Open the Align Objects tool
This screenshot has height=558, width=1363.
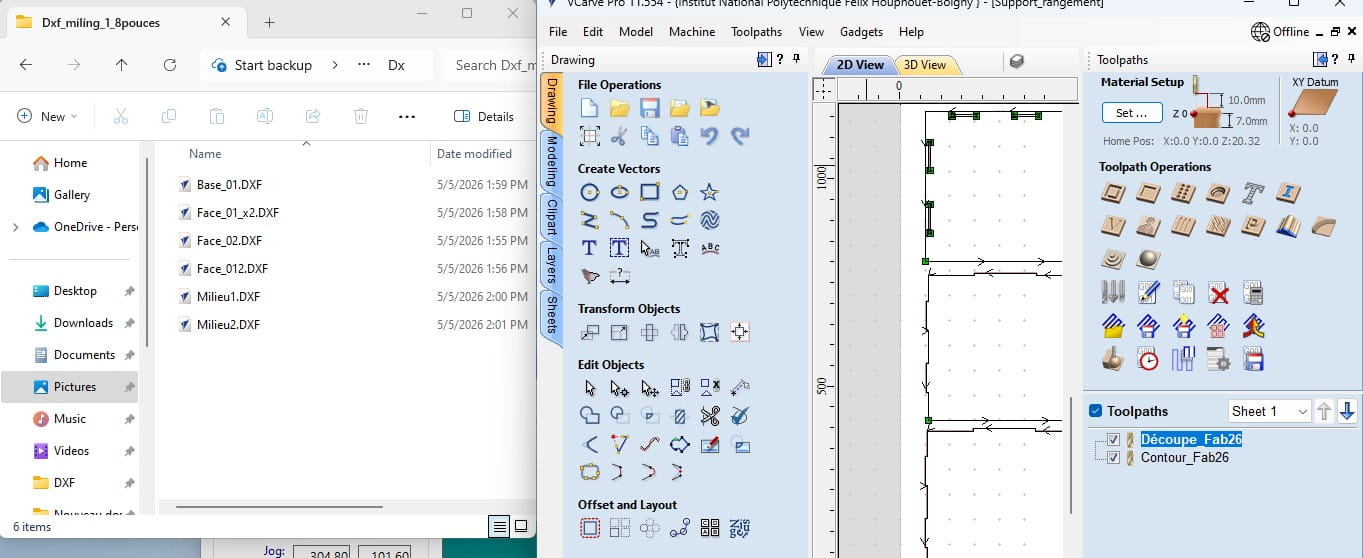coord(740,332)
